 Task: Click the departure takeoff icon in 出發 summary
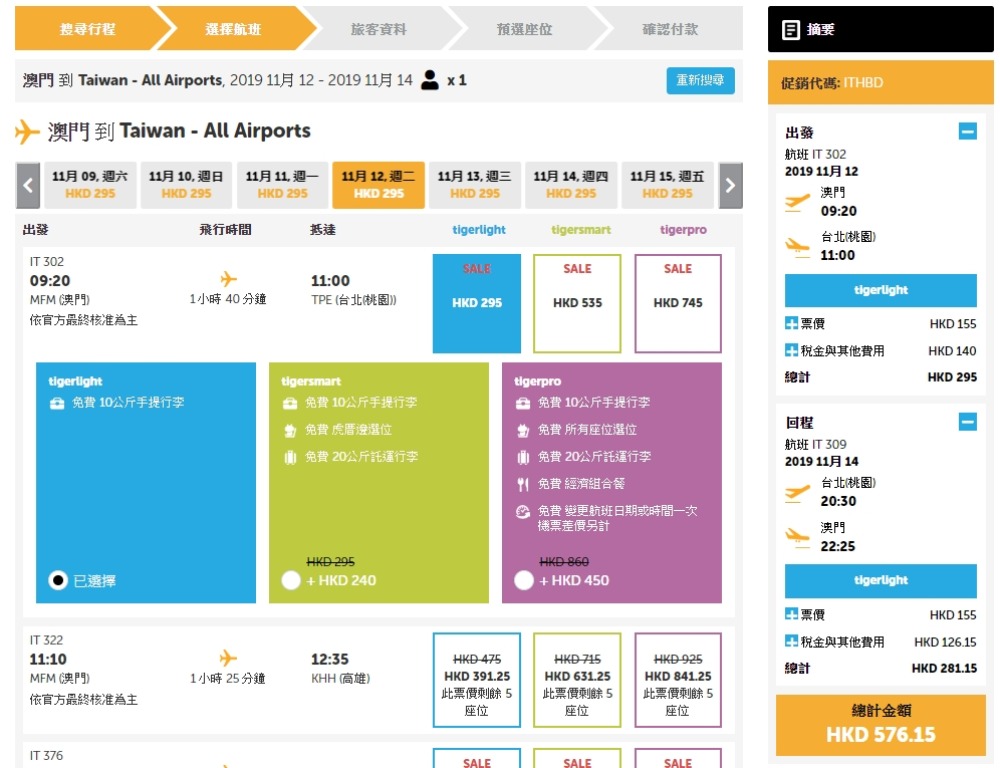coord(797,202)
